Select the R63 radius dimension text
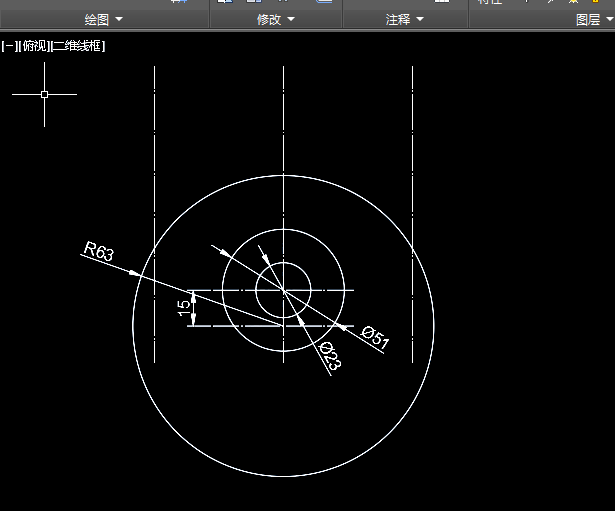615x511 pixels. pyautogui.click(x=99, y=251)
